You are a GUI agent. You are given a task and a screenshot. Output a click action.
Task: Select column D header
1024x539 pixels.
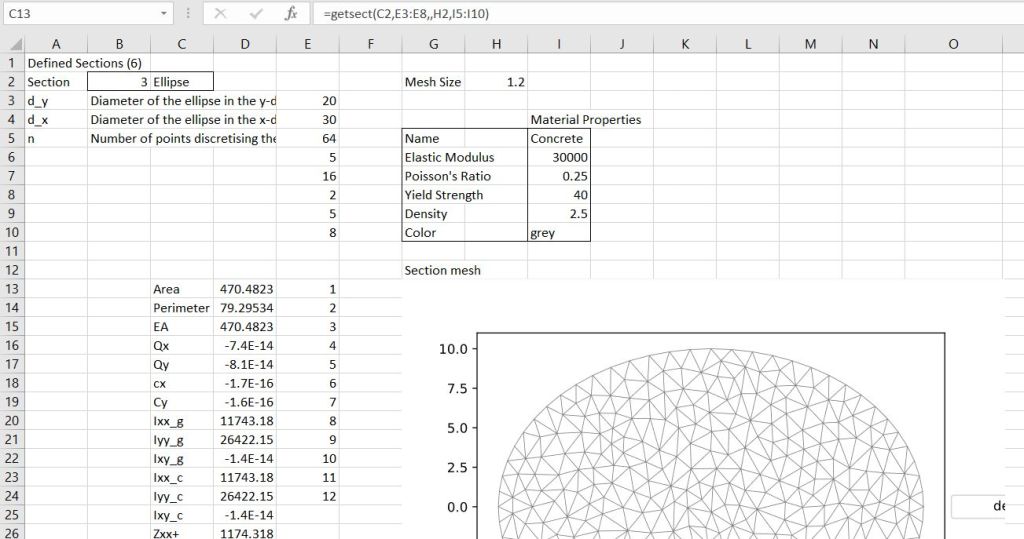245,44
